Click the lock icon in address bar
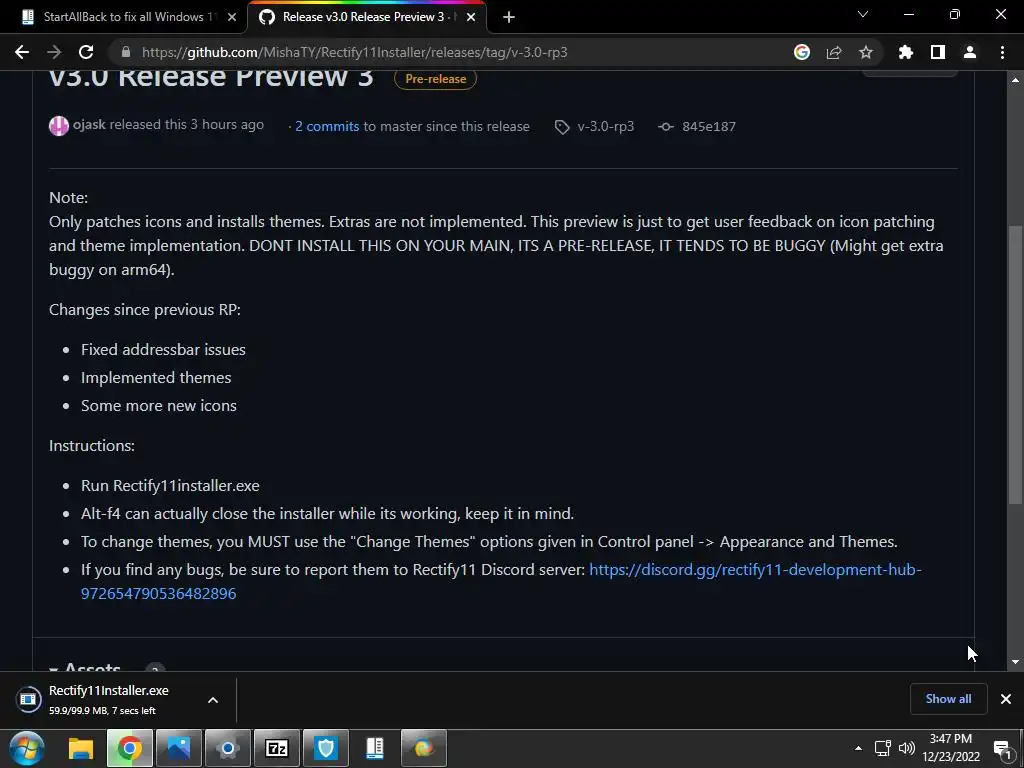1024x768 pixels. click(126, 52)
